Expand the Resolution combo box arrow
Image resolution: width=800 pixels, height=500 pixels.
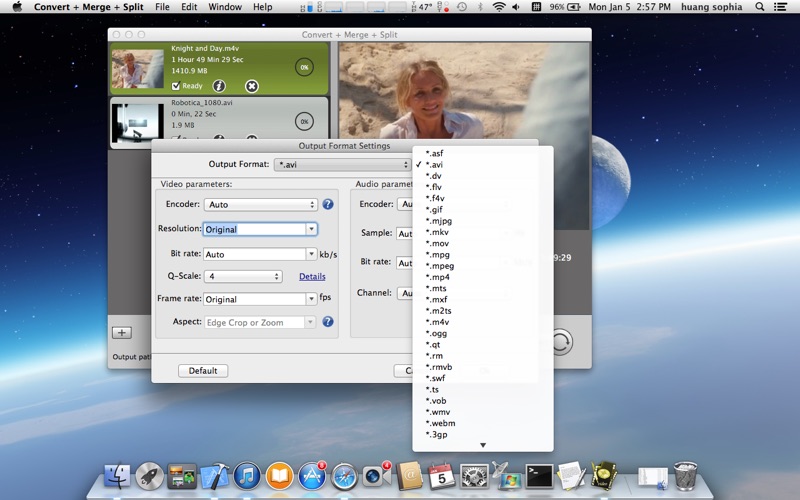[x=311, y=229]
